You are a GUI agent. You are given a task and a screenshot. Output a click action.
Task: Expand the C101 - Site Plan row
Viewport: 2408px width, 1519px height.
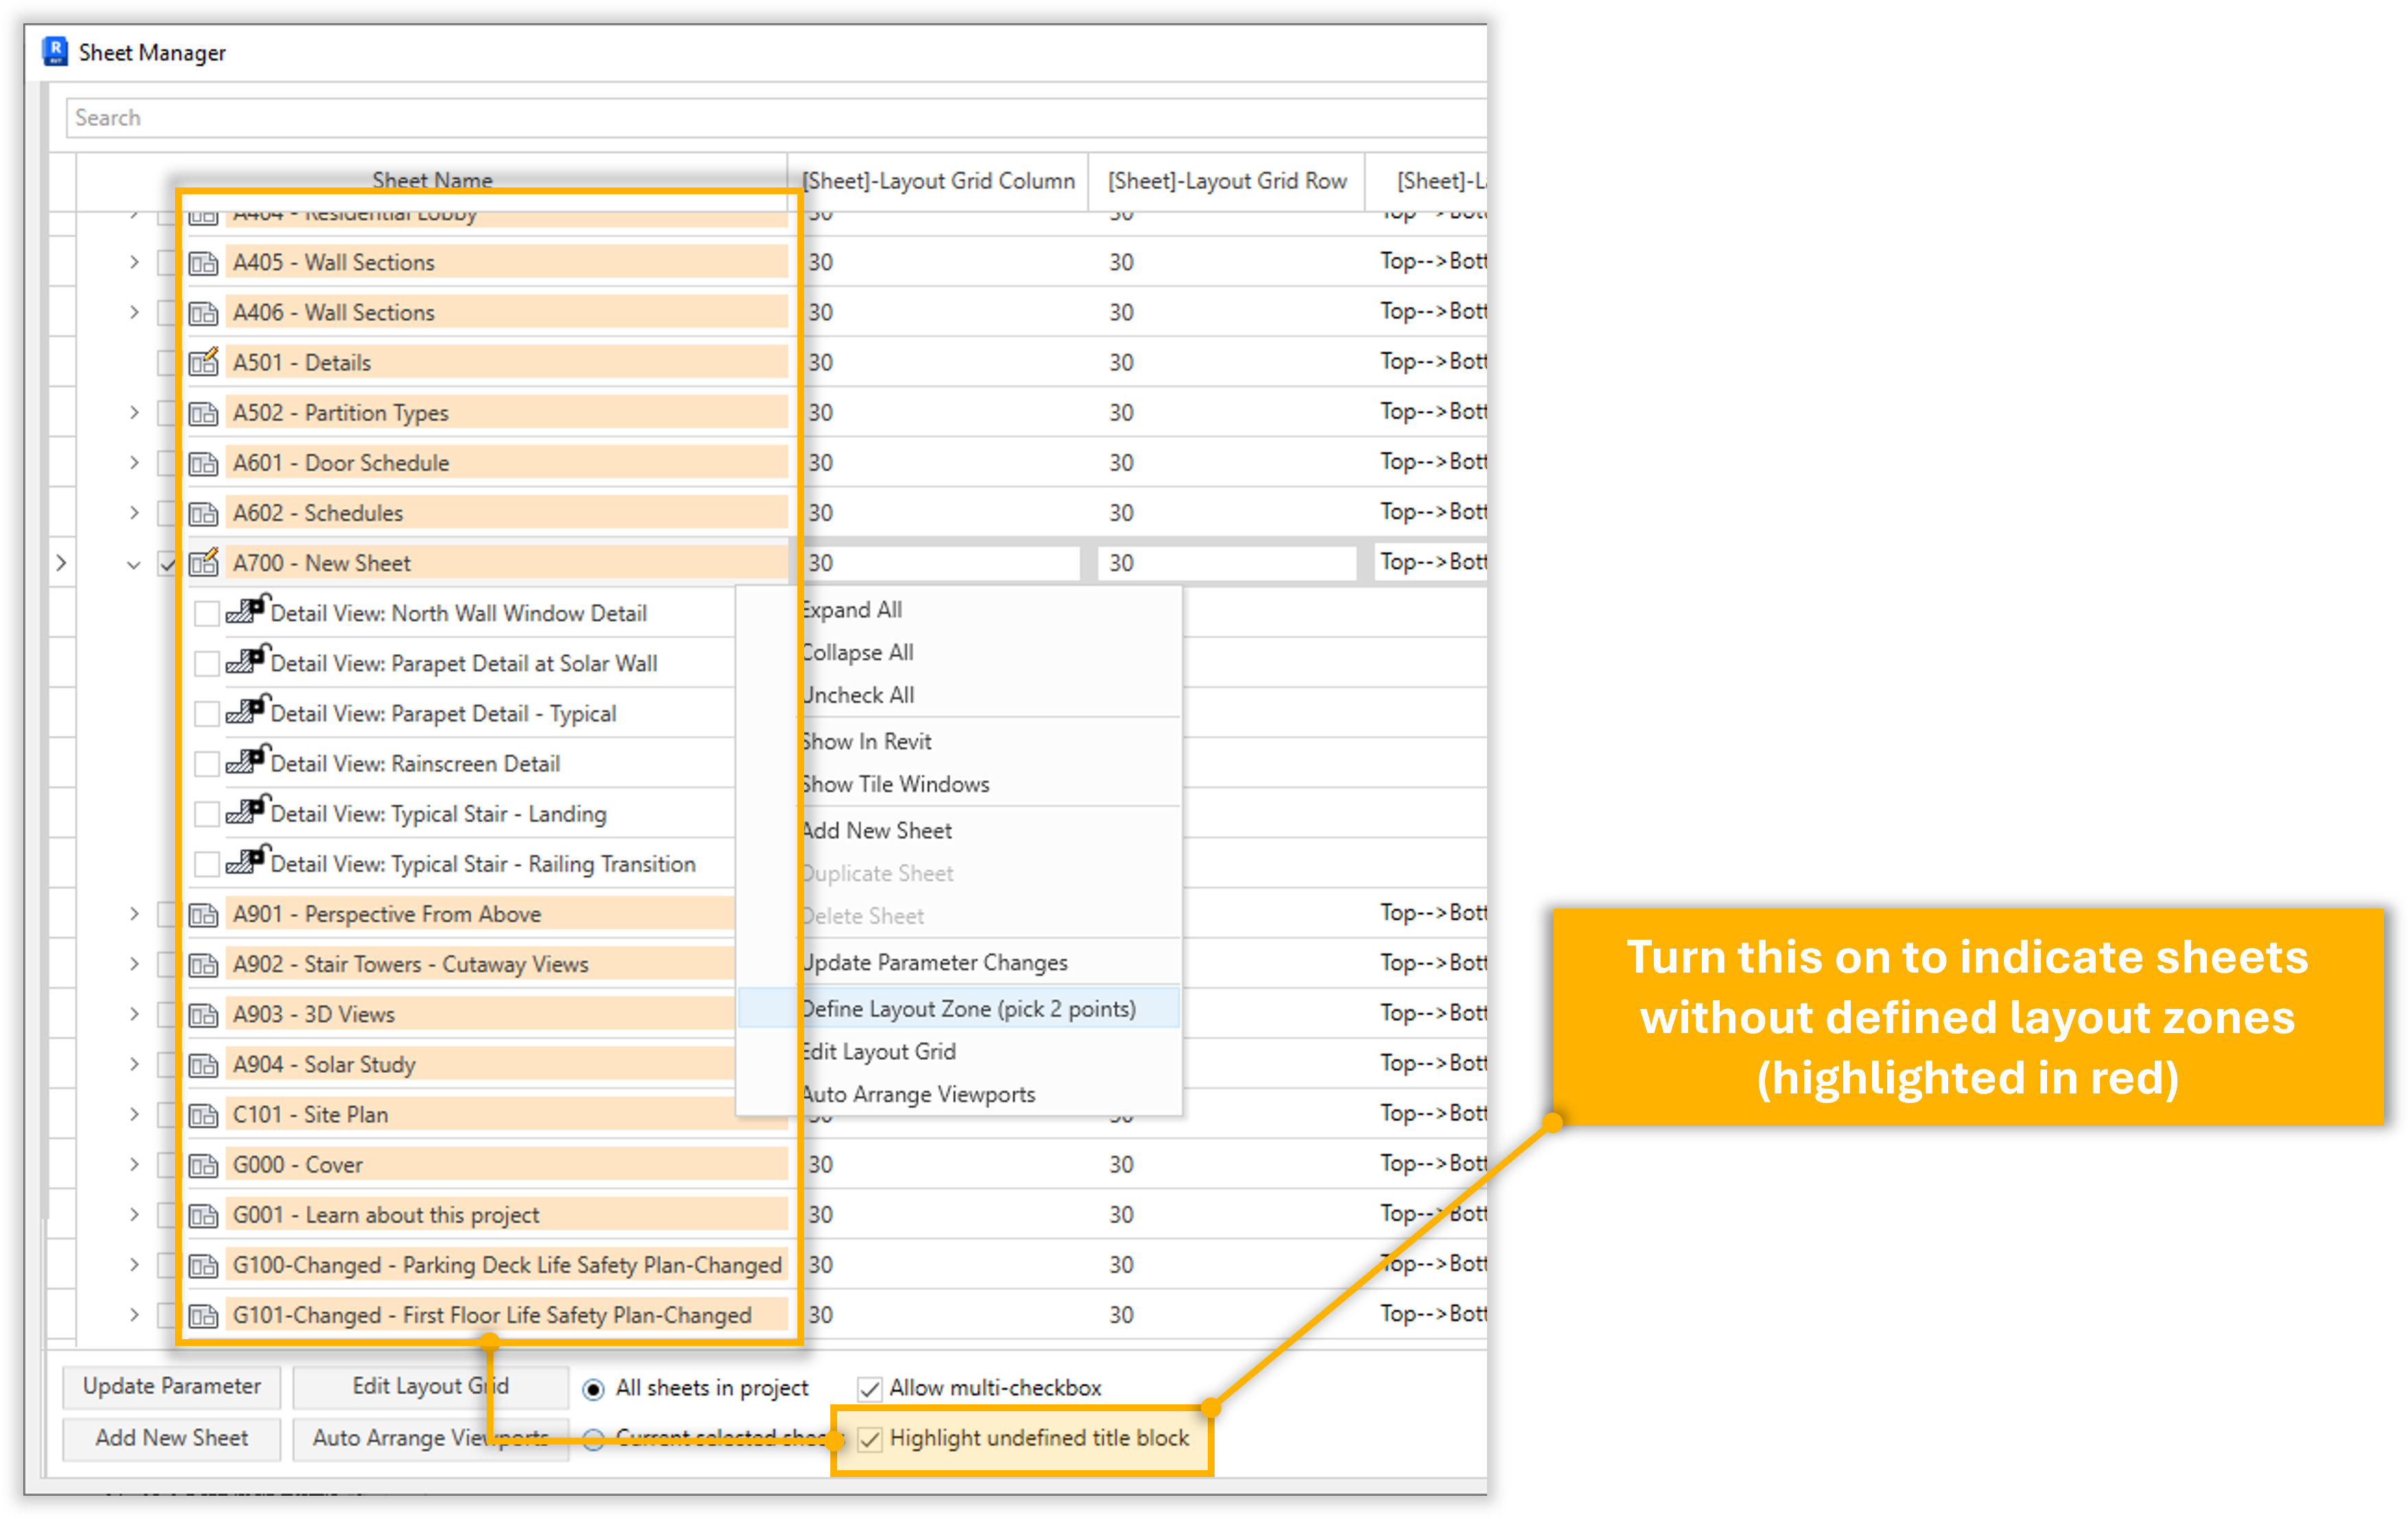point(134,1115)
